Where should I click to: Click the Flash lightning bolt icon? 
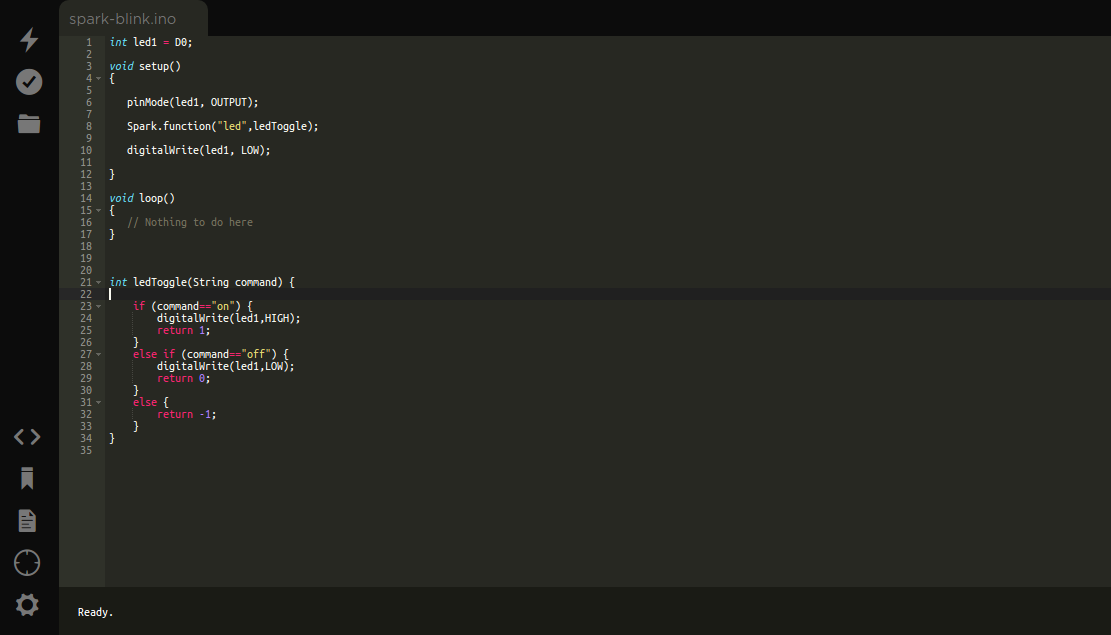coord(29,40)
